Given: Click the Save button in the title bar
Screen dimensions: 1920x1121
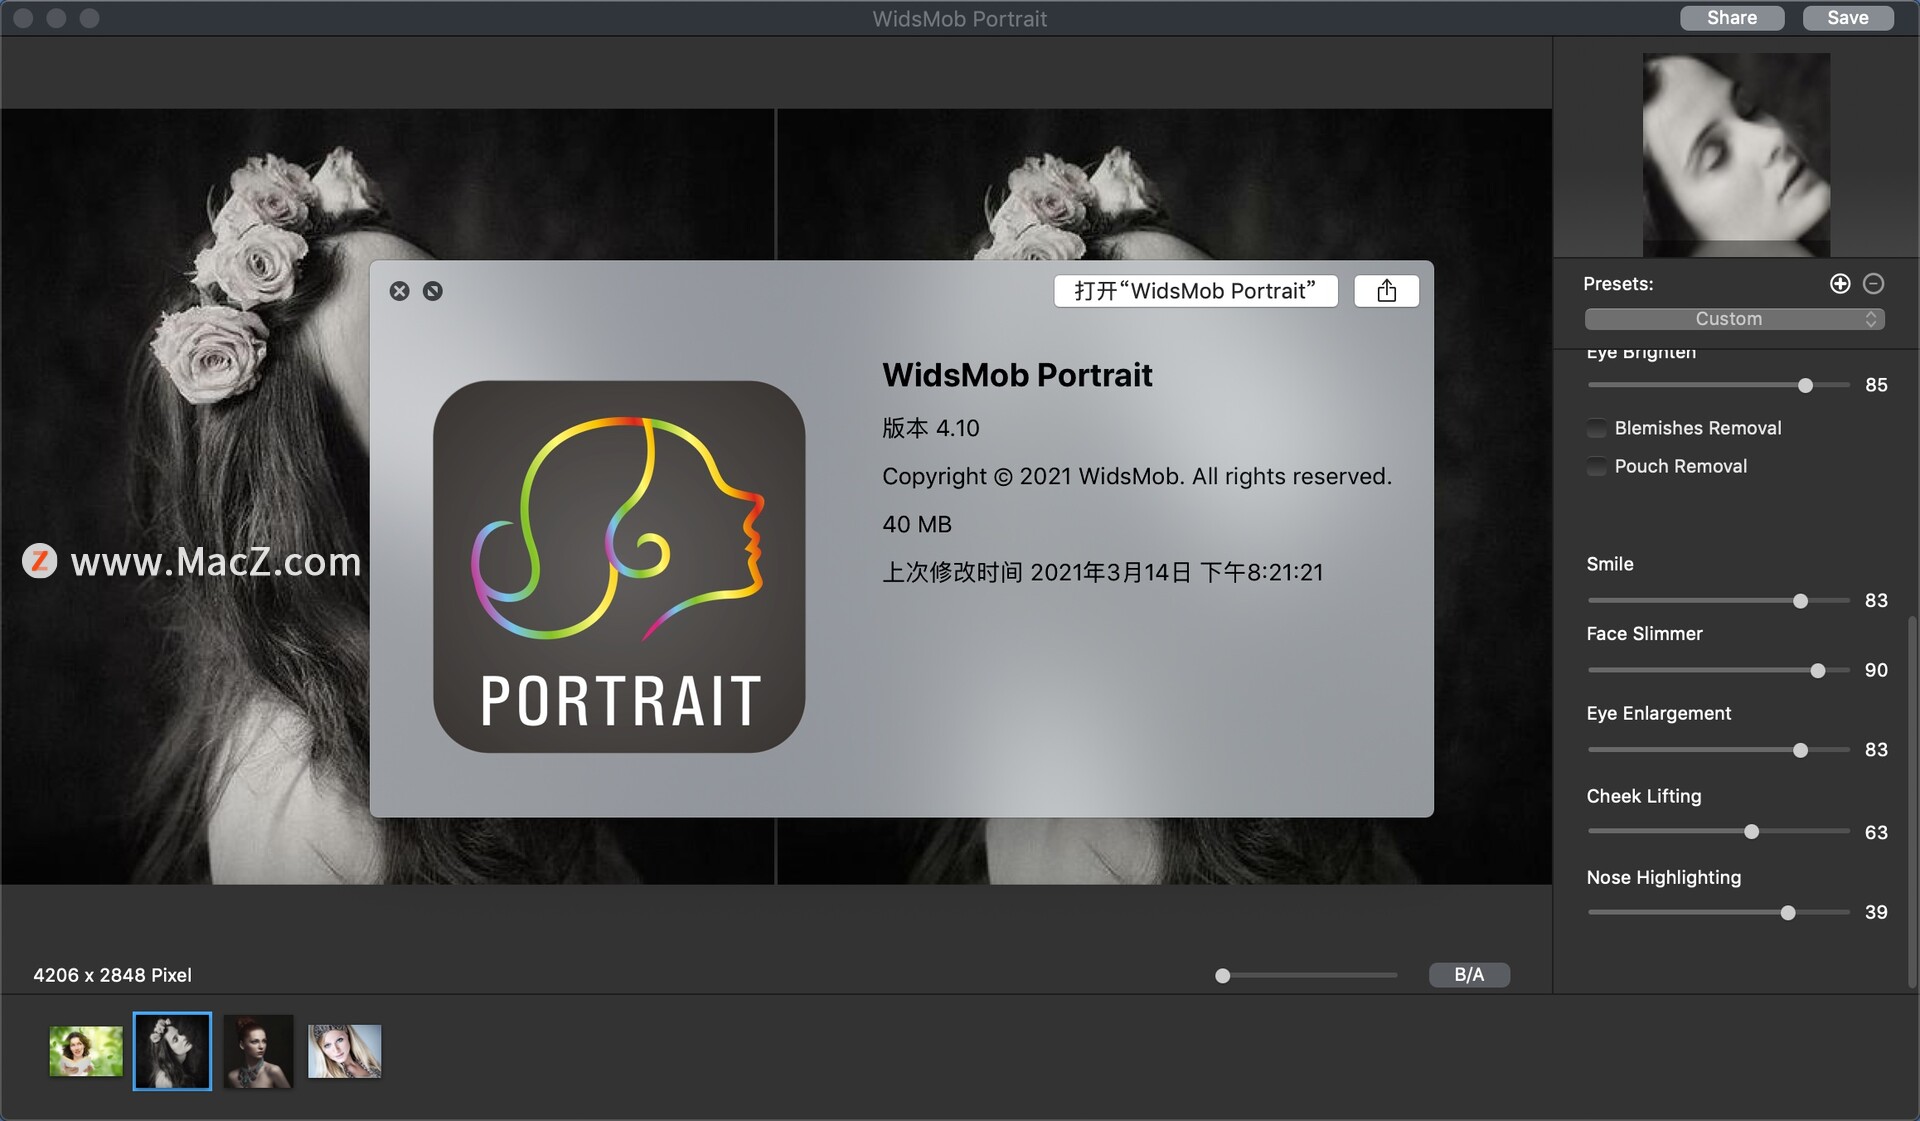Looking at the screenshot, I should [1848, 18].
